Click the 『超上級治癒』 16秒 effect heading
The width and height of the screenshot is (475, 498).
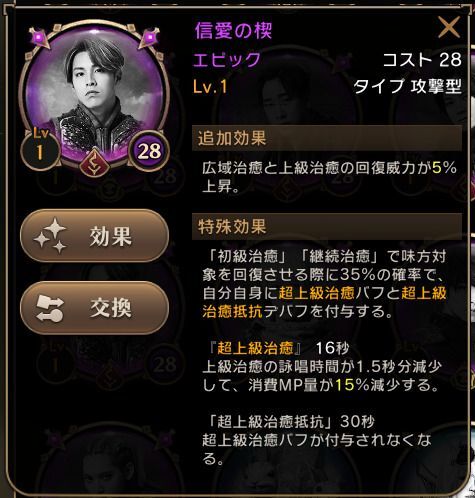pyautogui.click(x=279, y=348)
